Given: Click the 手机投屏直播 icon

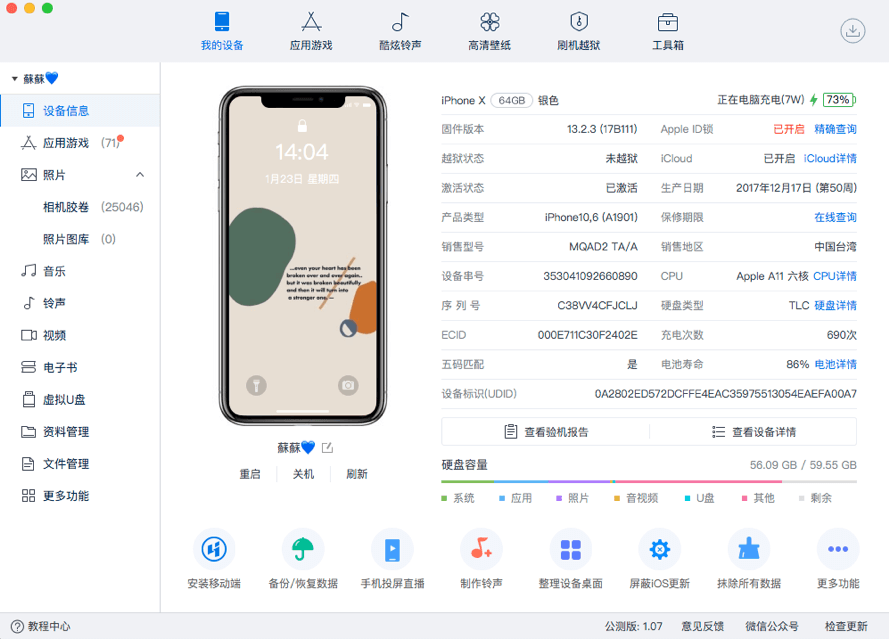Looking at the screenshot, I should click(x=392, y=549).
